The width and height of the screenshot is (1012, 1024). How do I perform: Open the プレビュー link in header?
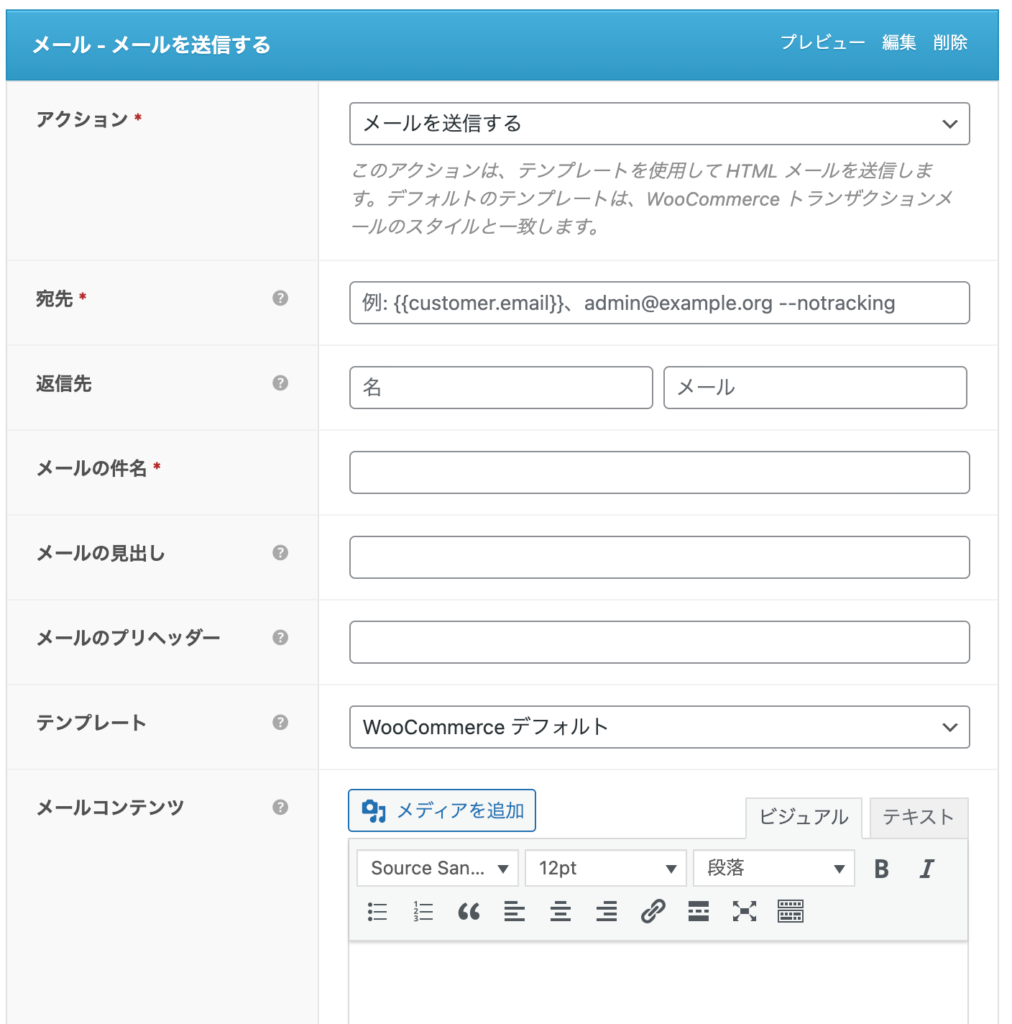click(823, 43)
